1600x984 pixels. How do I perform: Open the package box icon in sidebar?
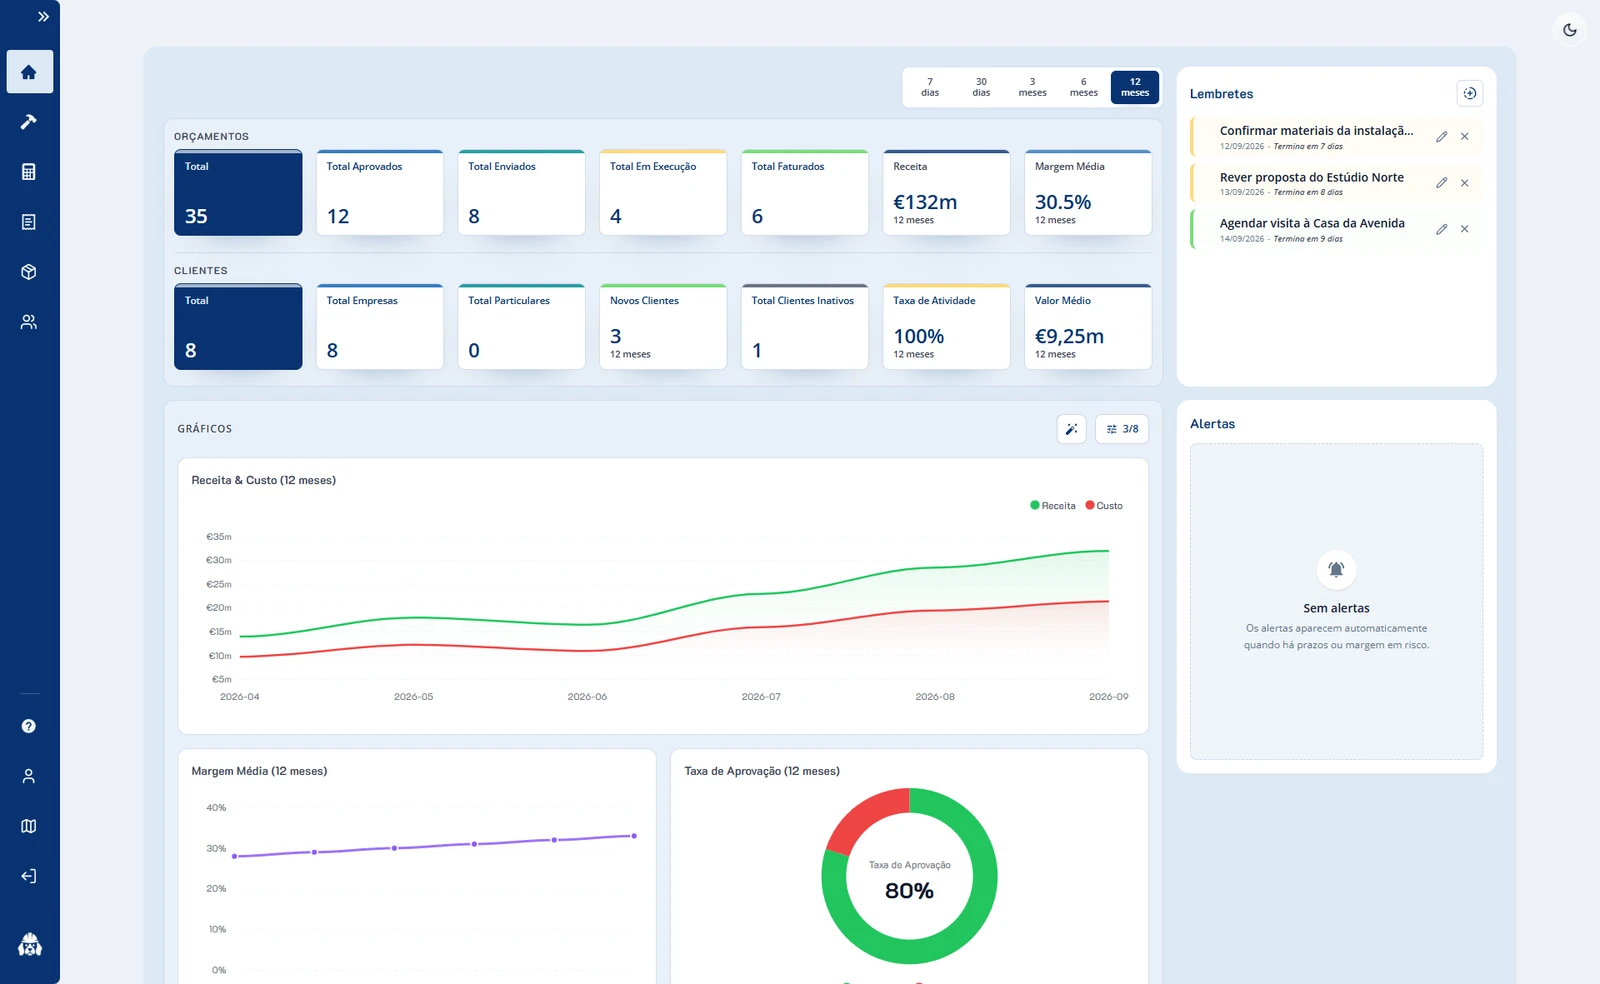(x=29, y=272)
